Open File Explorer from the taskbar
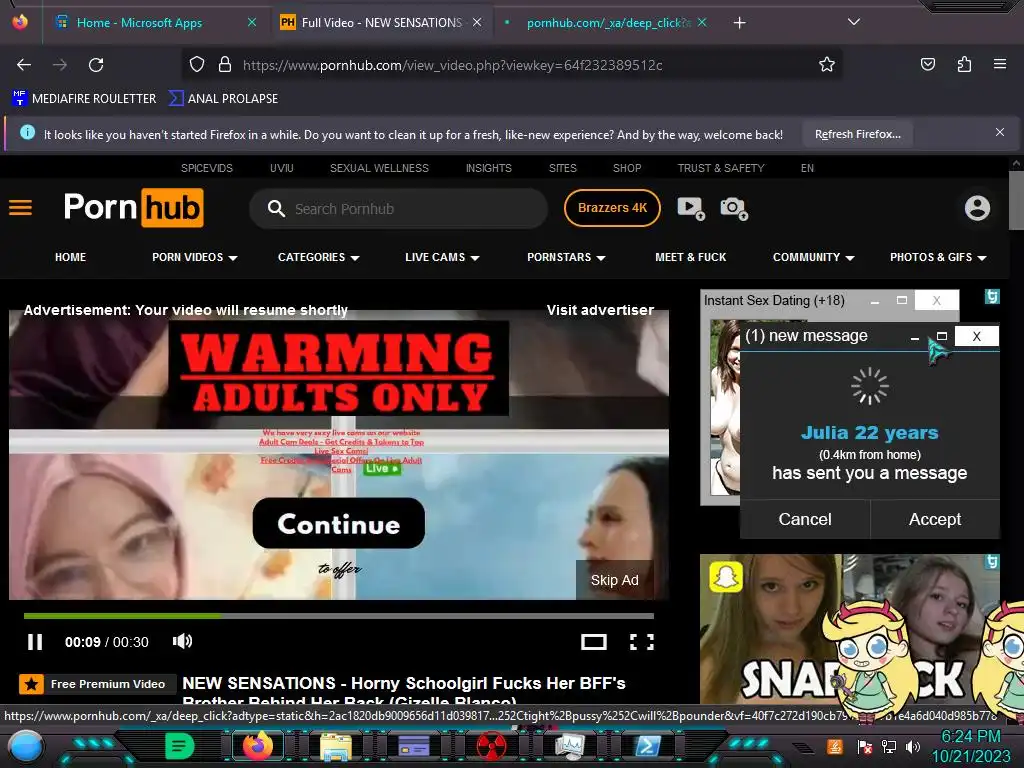 pyautogui.click(x=336, y=746)
